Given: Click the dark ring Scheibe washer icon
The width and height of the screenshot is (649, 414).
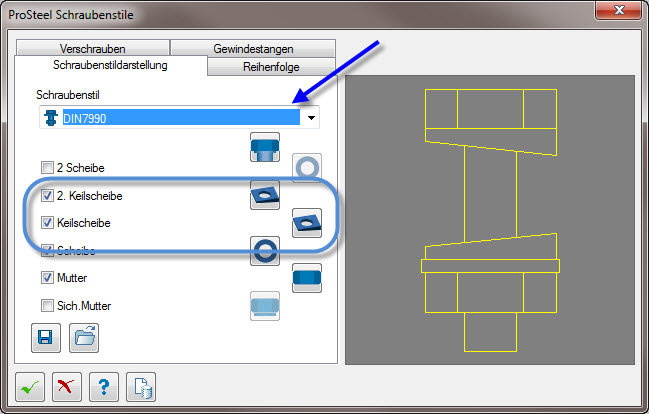Looking at the screenshot, I should [x=265, y=251].
